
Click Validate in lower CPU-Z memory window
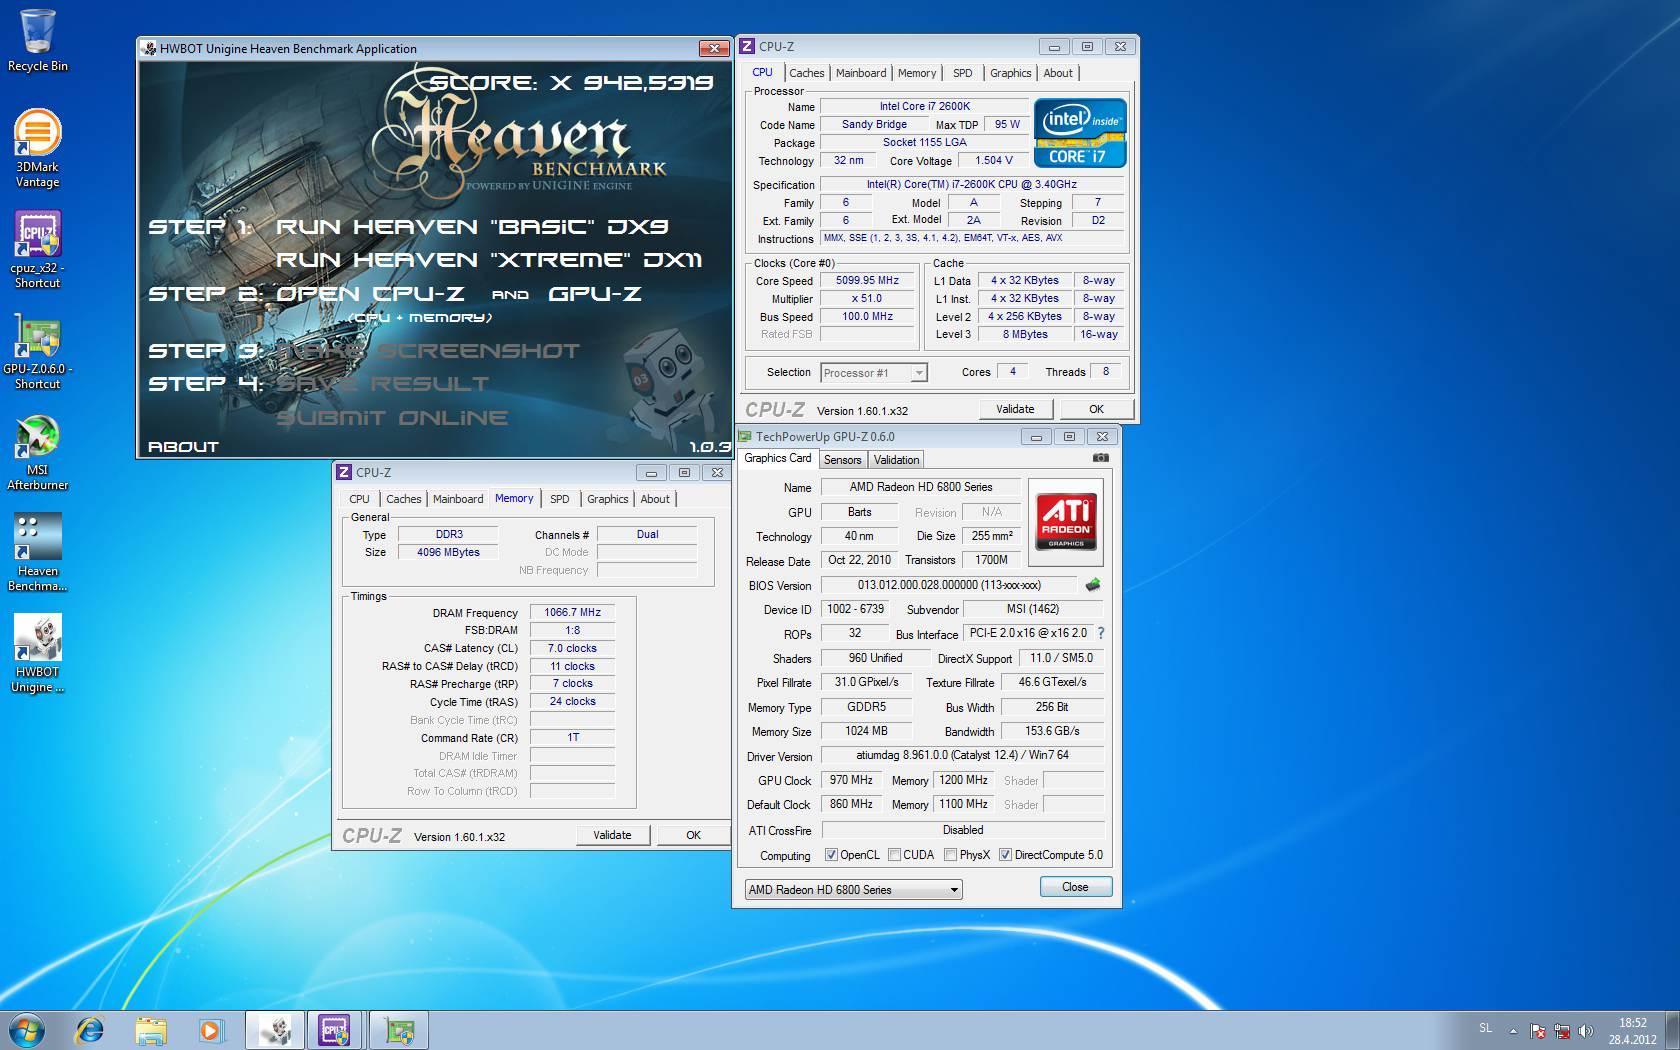click(x=612, y=835)
